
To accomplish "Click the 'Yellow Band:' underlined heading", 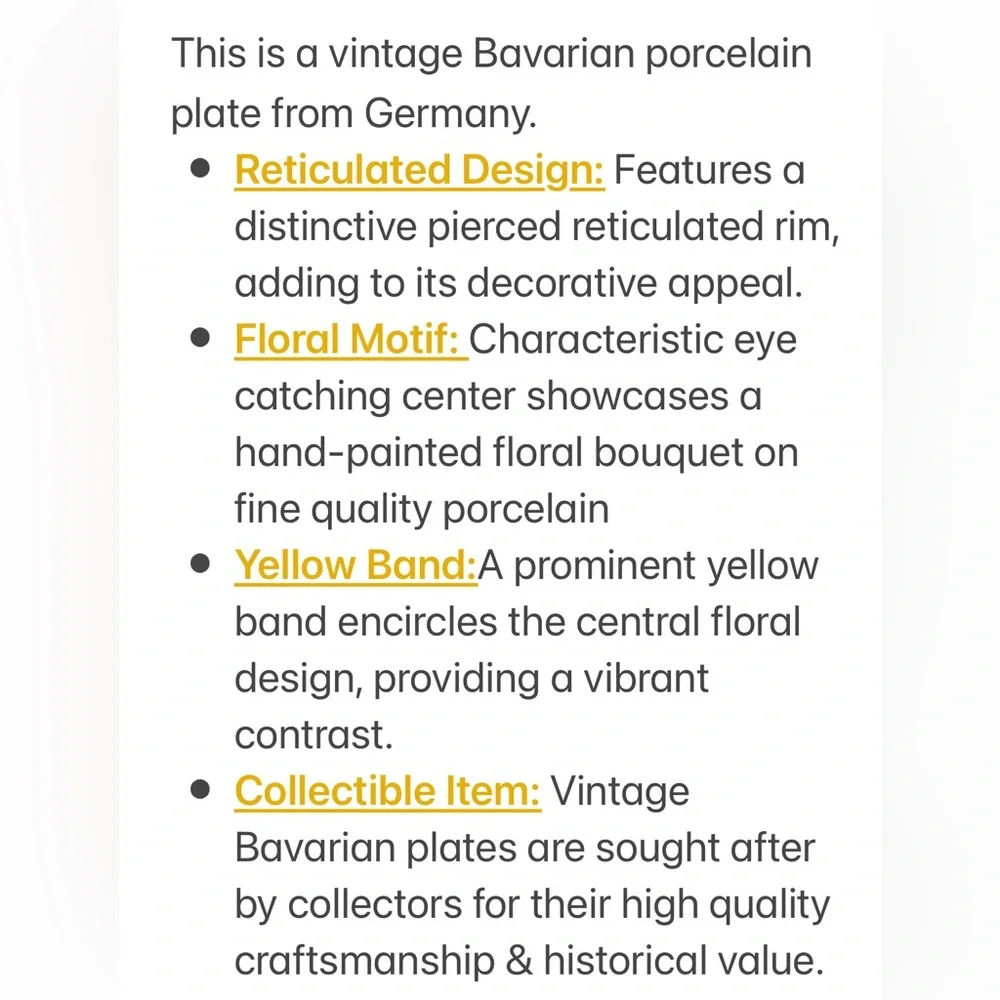I will pos(355,566).
